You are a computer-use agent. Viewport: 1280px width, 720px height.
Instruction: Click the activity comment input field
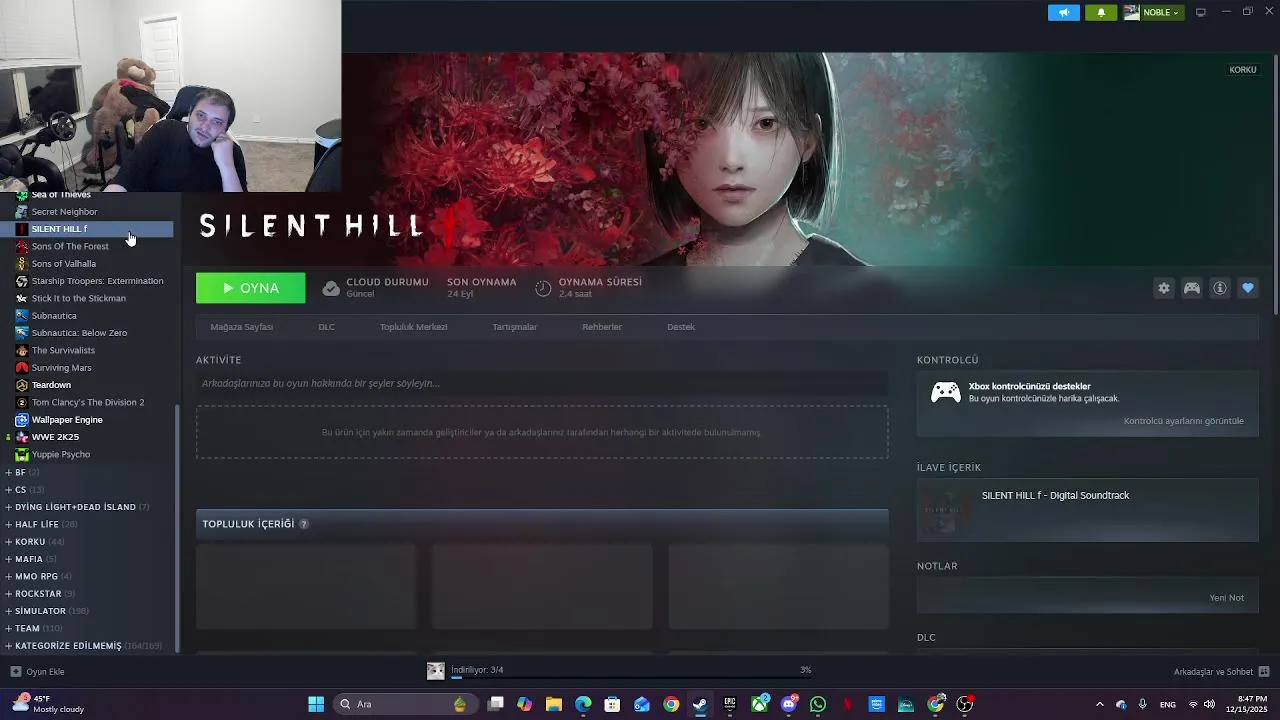click(542, 383)
